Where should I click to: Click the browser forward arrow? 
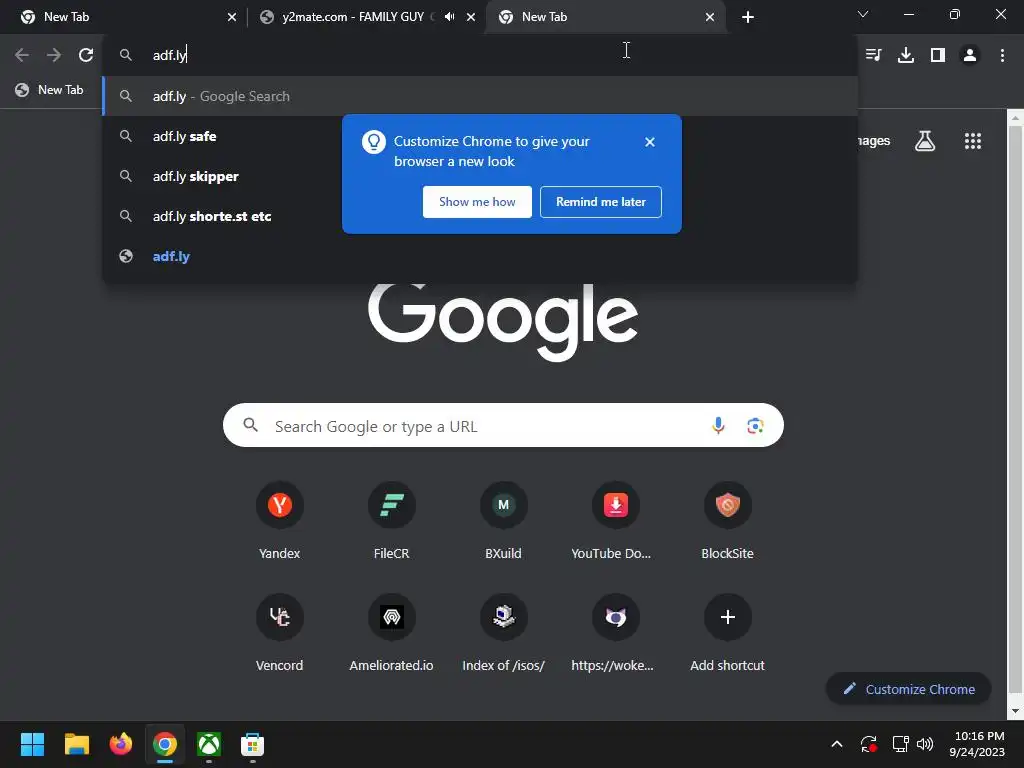[54, 55]
